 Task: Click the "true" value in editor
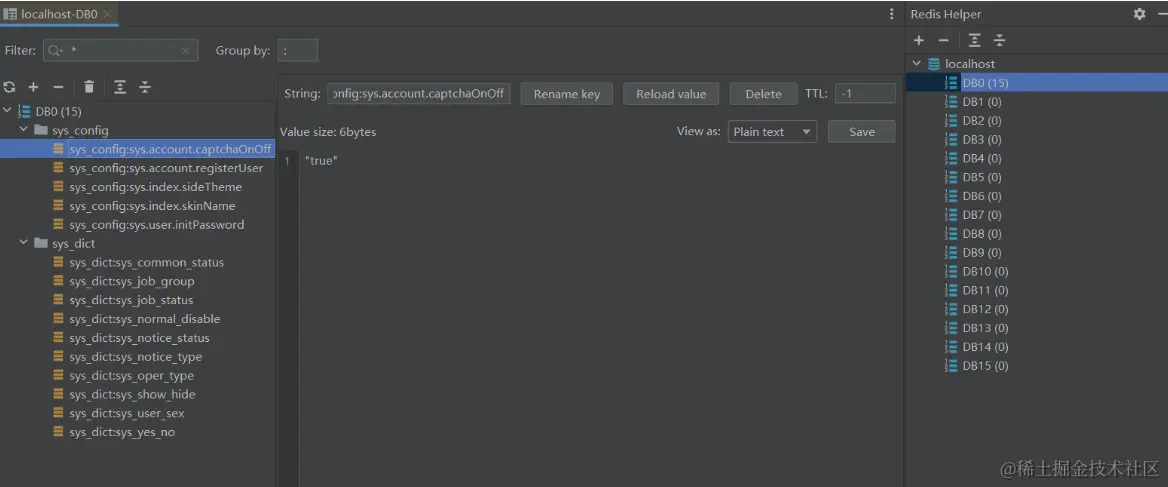(x=321, y=161)
